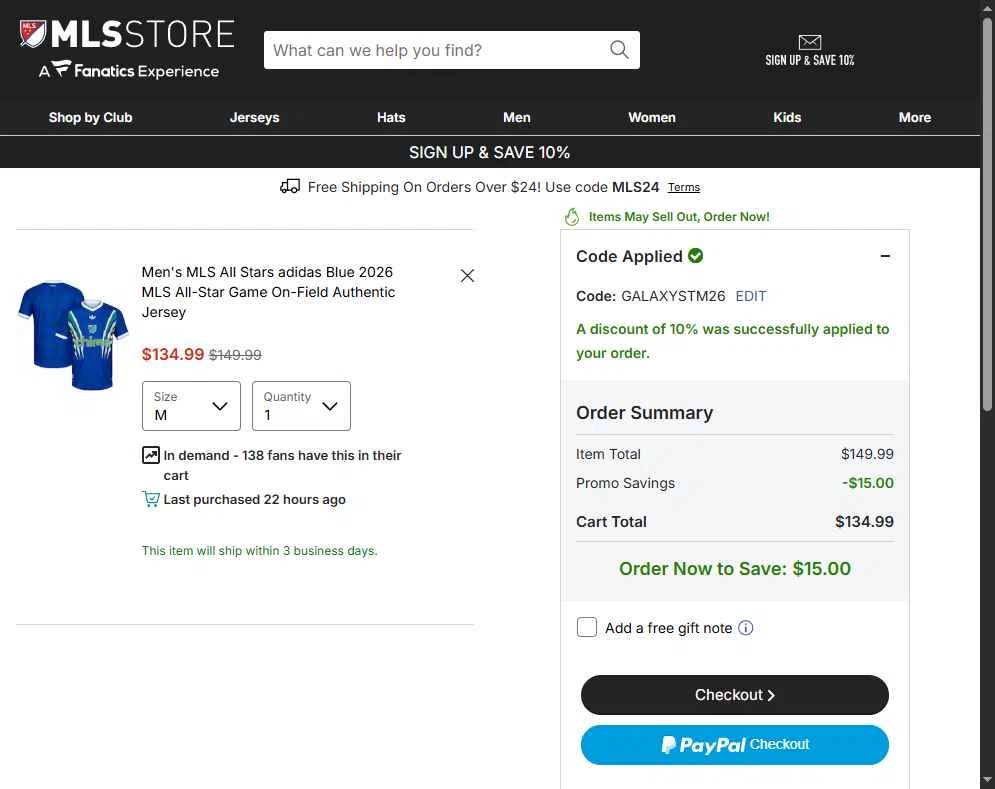Pay with PayPal Checkout button
The width and height of the screenshot is (995, 789).
(x=734, y=745)
